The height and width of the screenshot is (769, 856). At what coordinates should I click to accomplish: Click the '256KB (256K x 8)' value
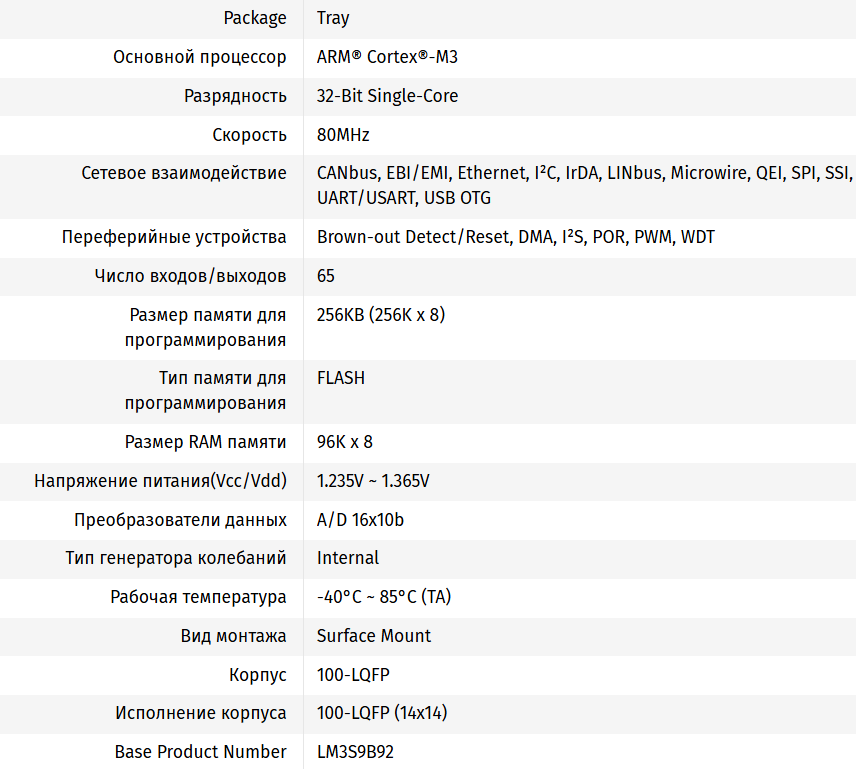coord(380,315)
